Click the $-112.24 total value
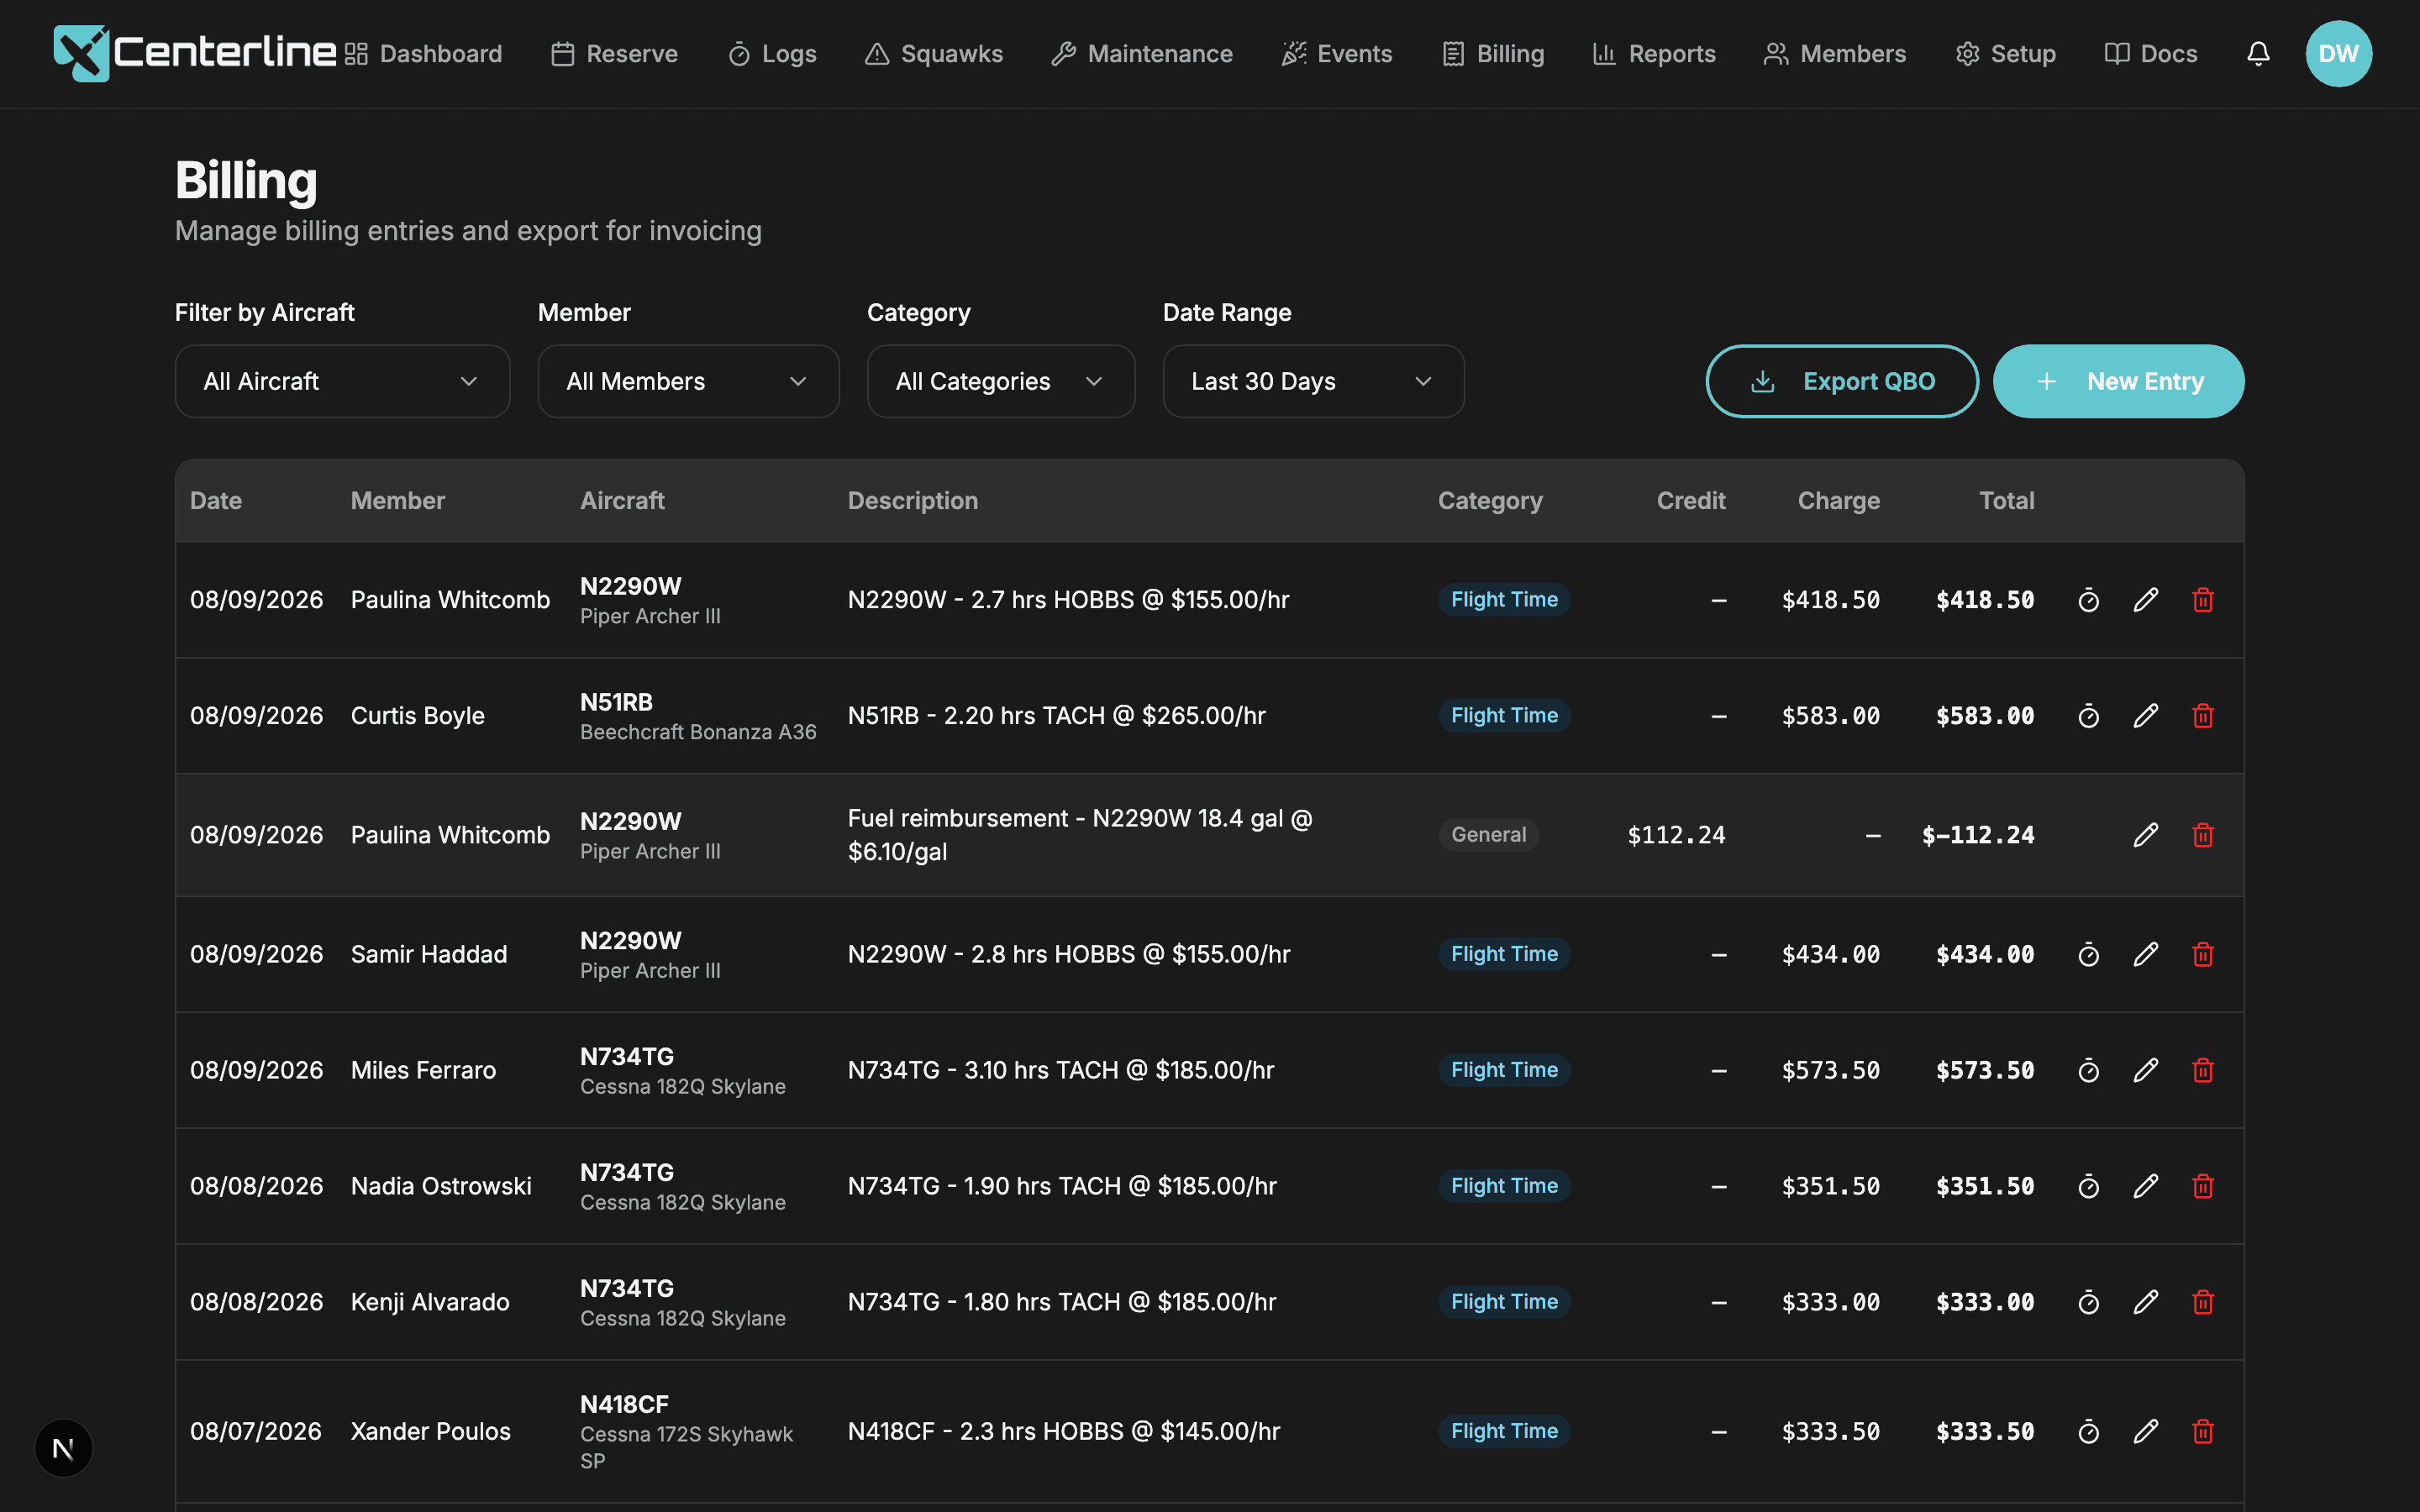 point(1978,835)
